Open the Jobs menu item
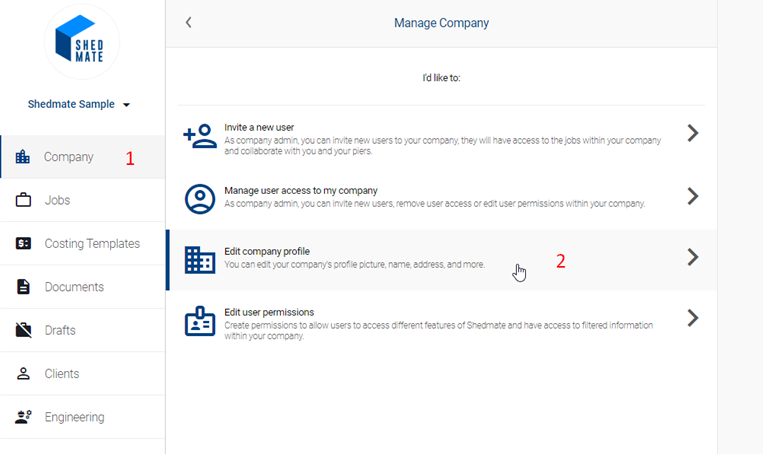Screen dimensions: 763x454 click(x=57, y=200)
